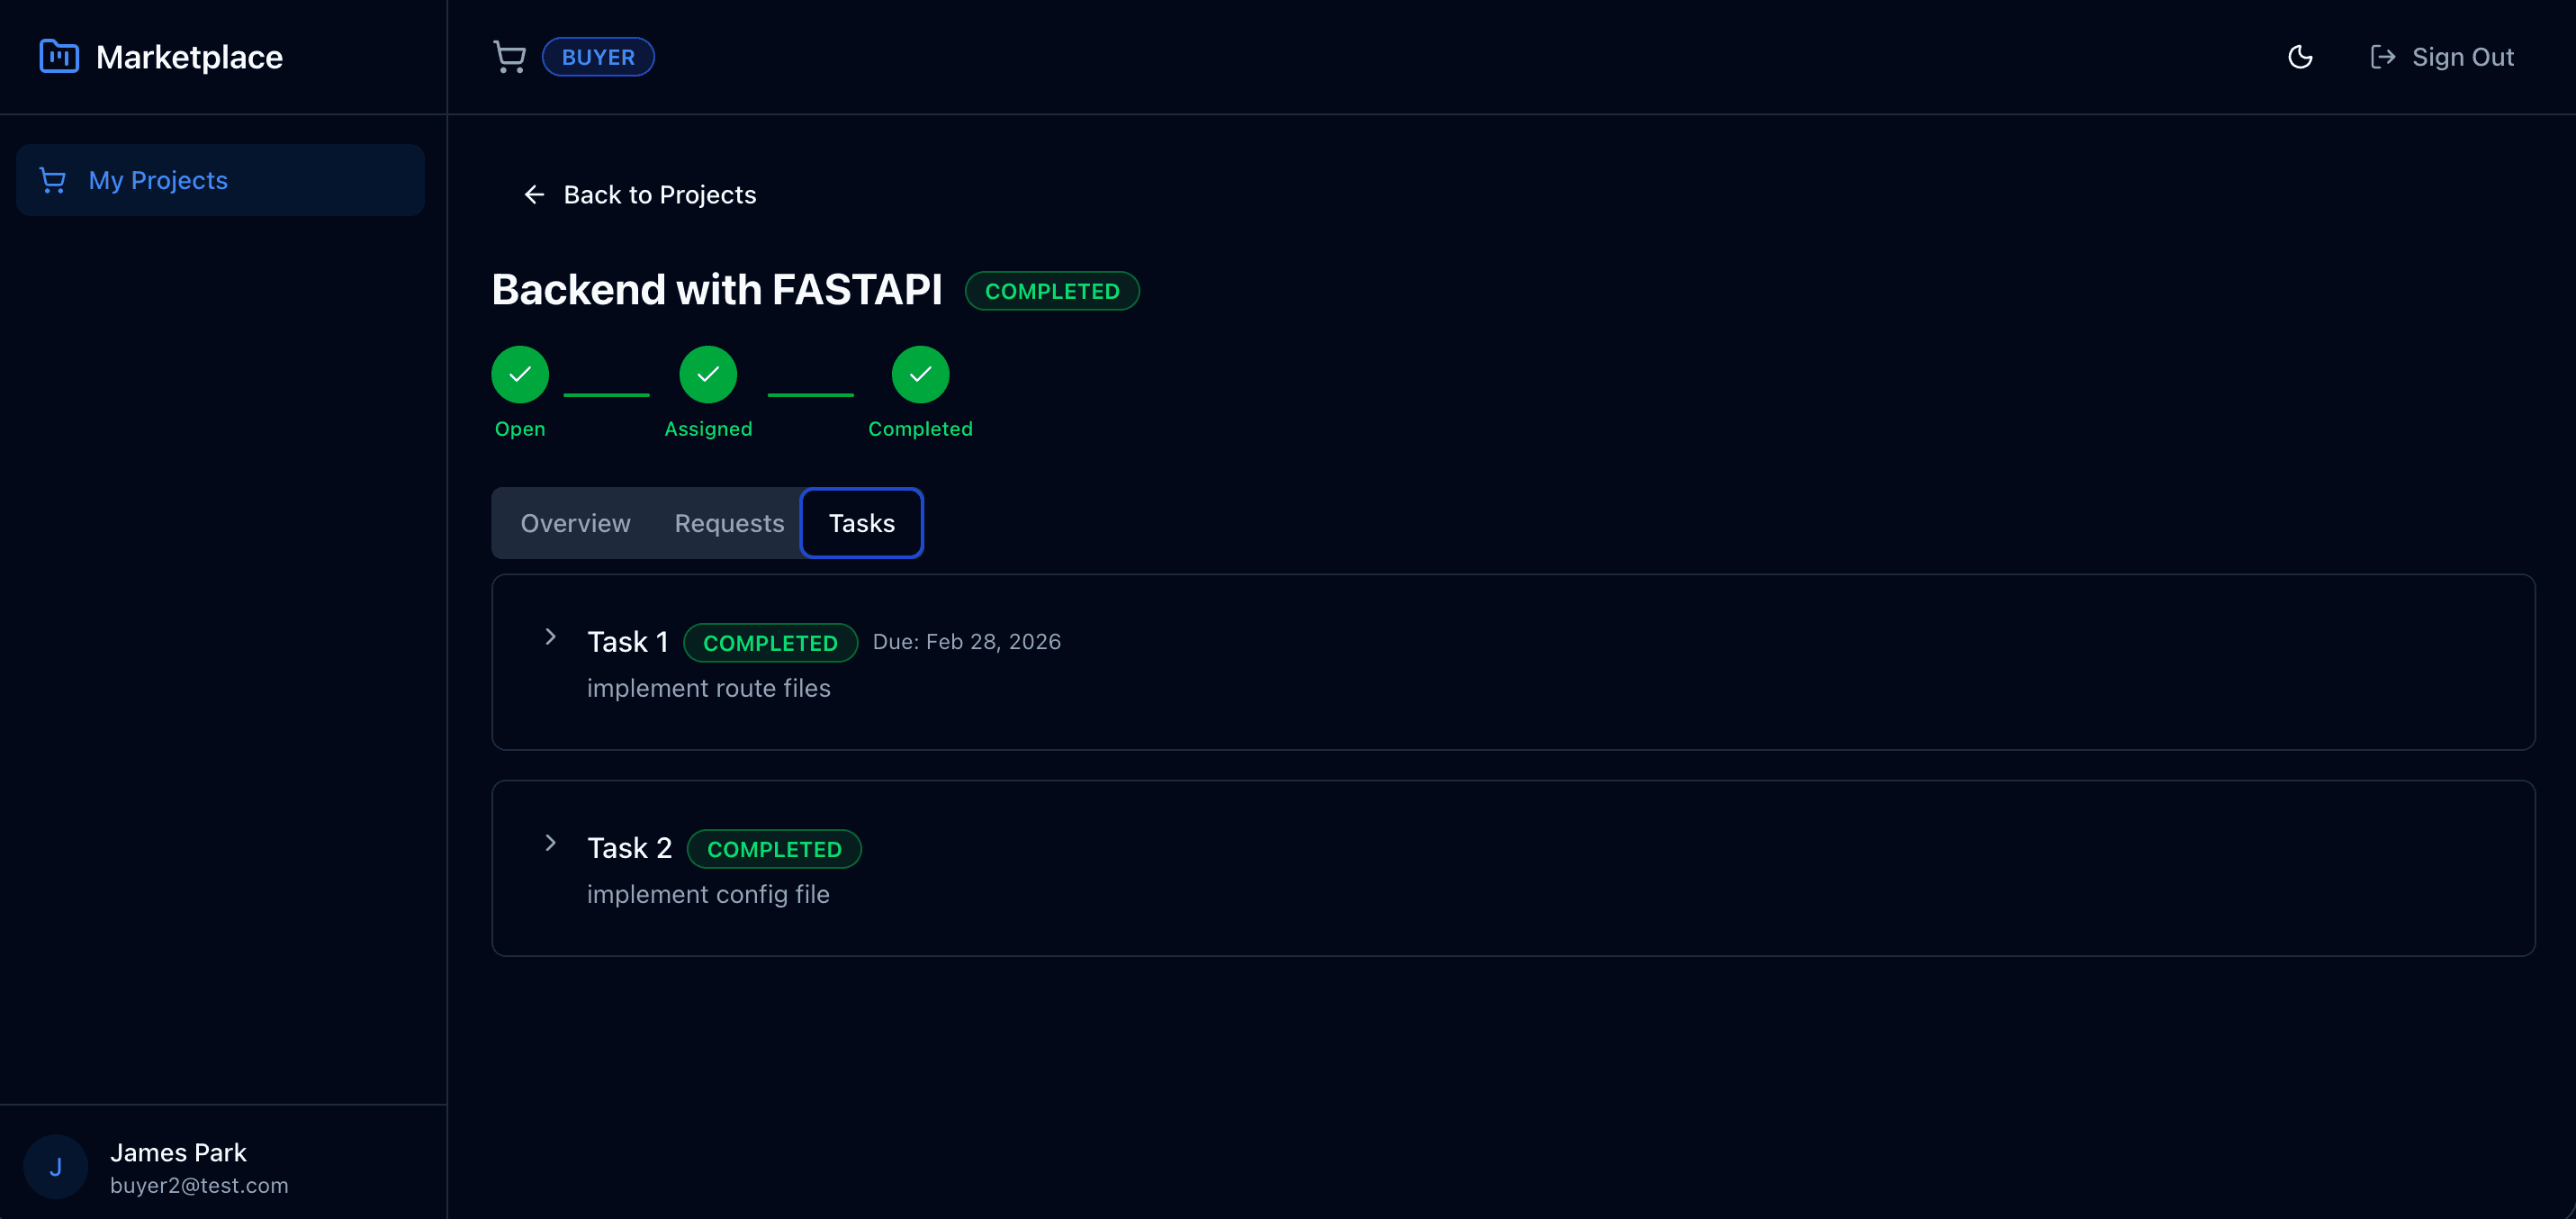
Task: Expand Task 2 with its chevron
Action: (550, 843)
